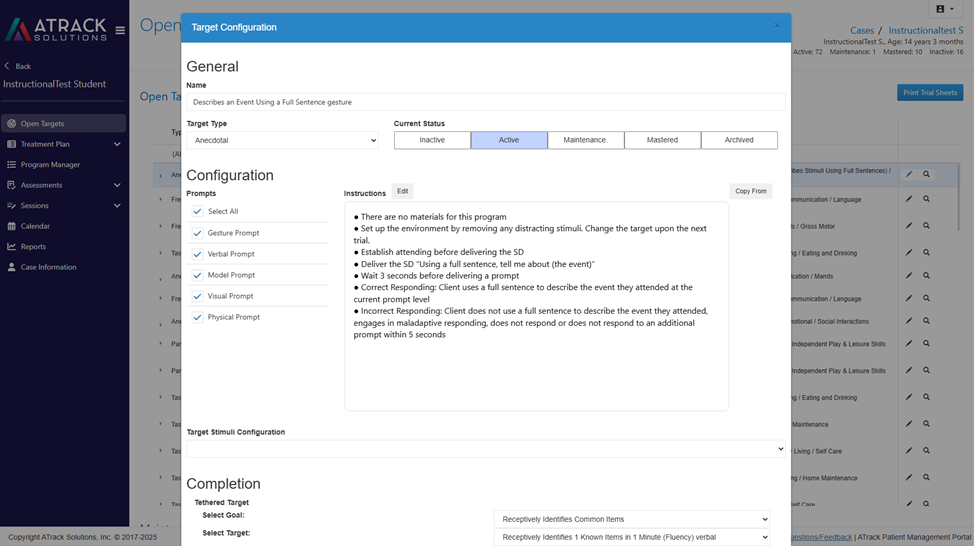Click the Calendar sidebar icon
The height and width of the screenshot is (546, 975).
click(x=11, y=226)
